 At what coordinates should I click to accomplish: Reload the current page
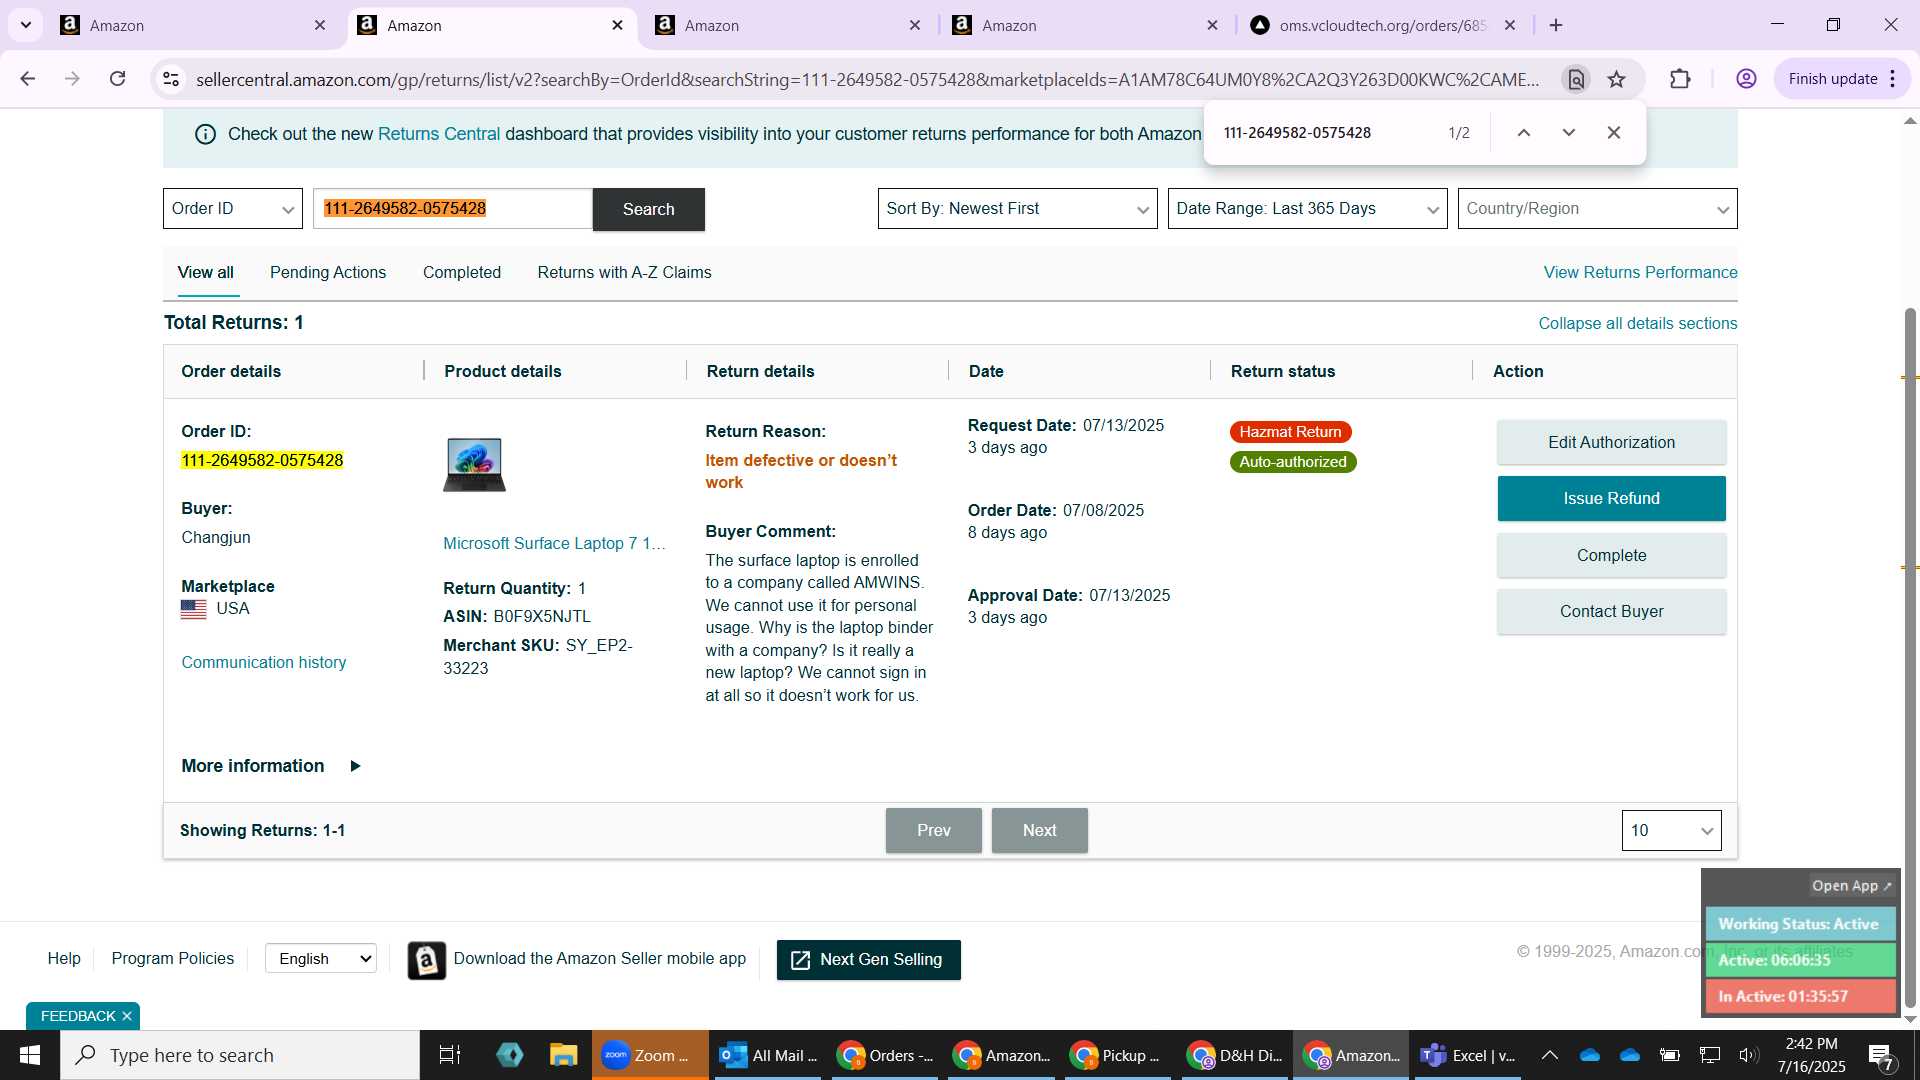tap(118, 79)
